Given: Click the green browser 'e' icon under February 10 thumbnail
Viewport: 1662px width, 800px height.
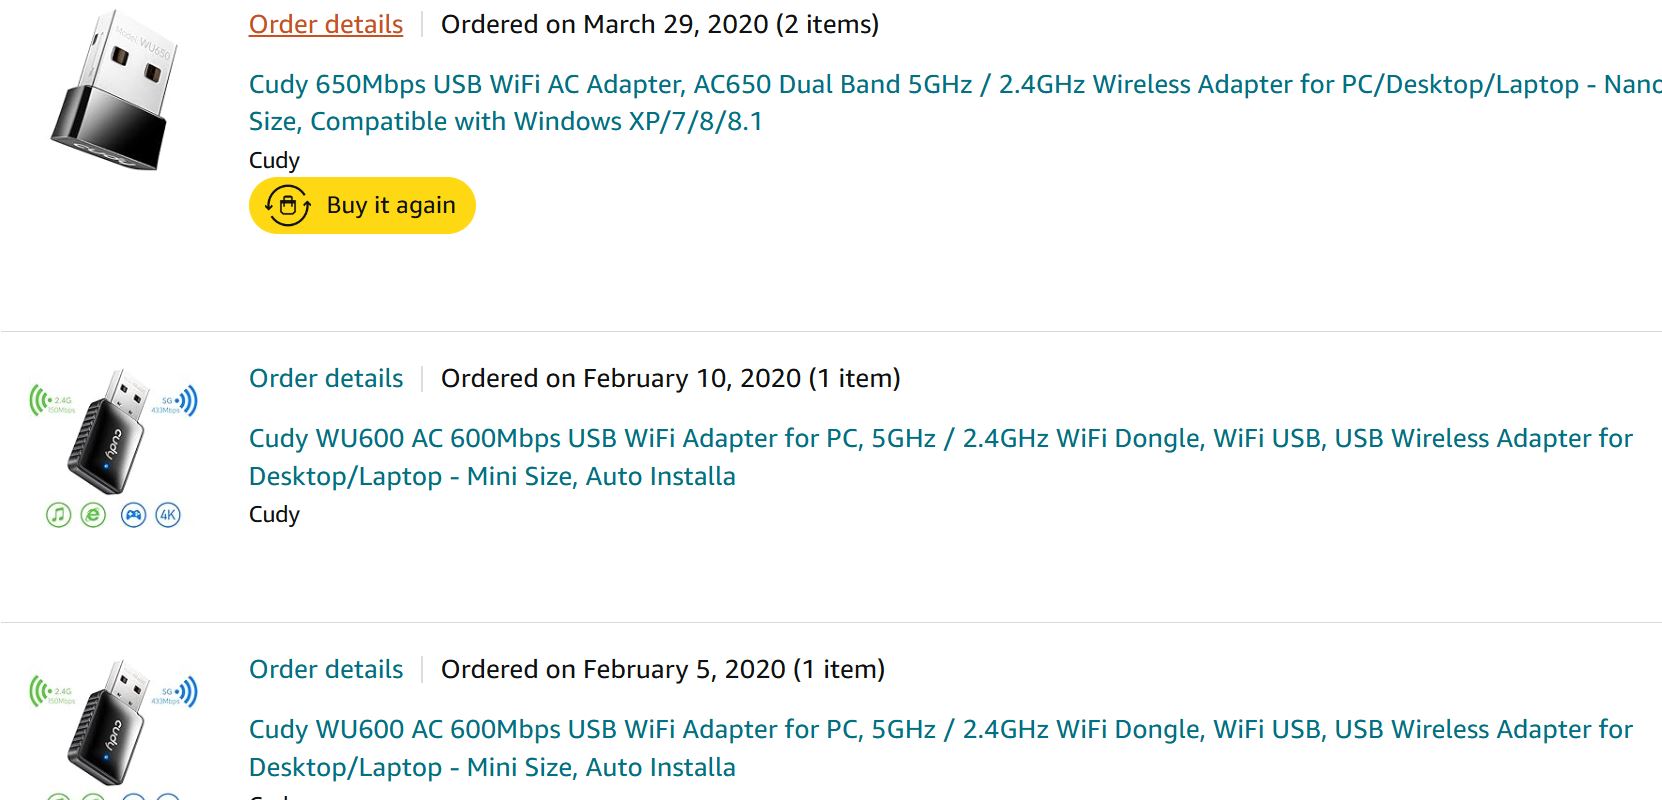Looking at the screenshot, I should tap(93, 515).
